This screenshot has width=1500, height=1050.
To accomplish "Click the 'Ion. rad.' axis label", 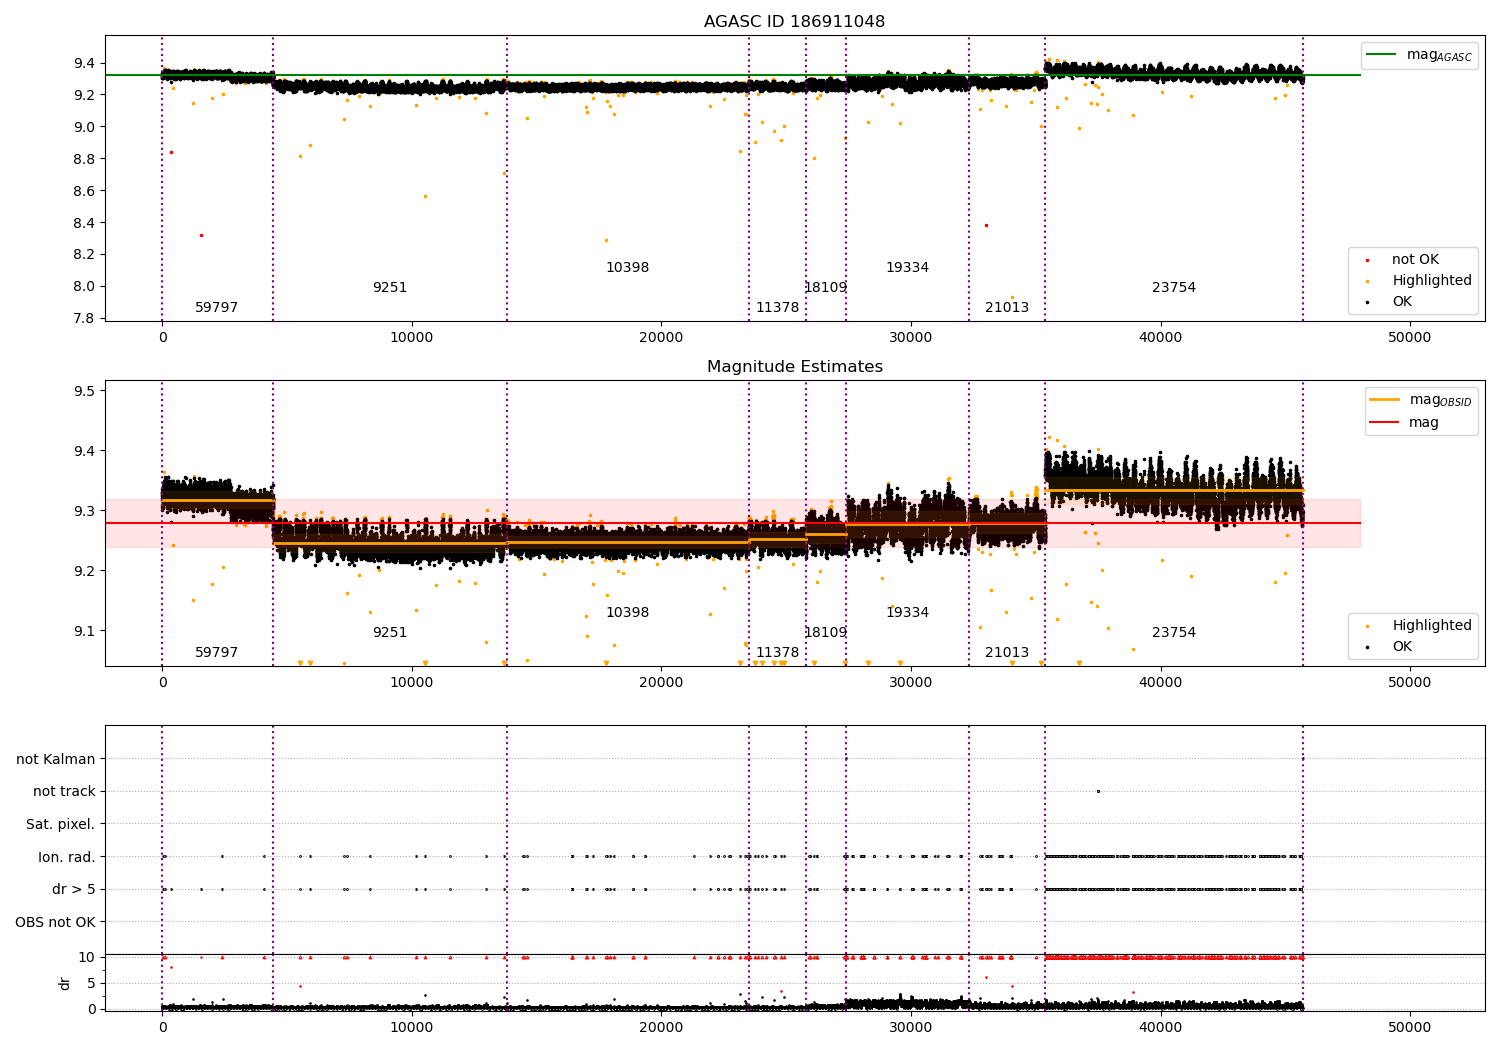I will [x=67, y=857].
